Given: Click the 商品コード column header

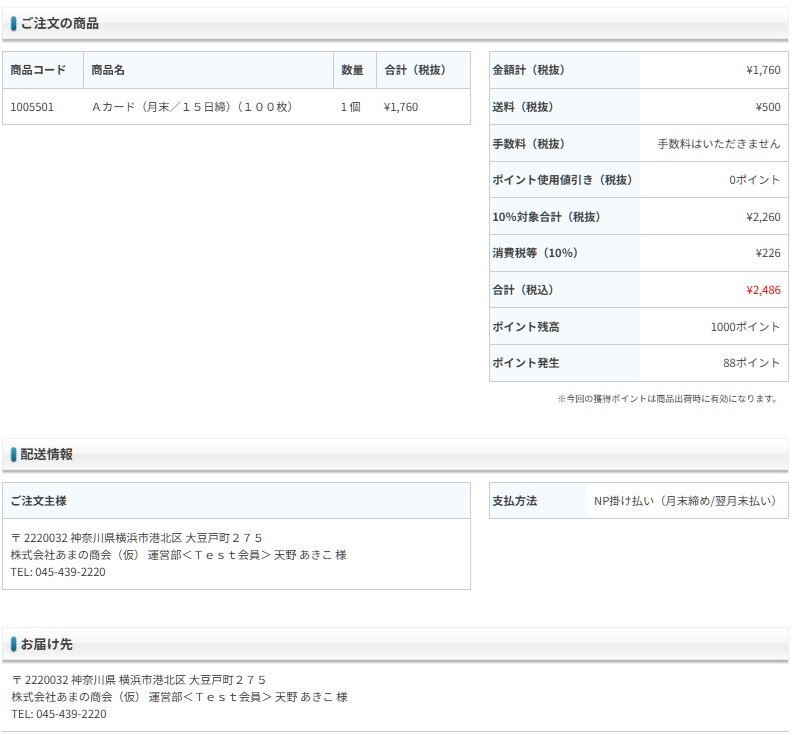Looking at the screenshot, I should click(38, 70).
